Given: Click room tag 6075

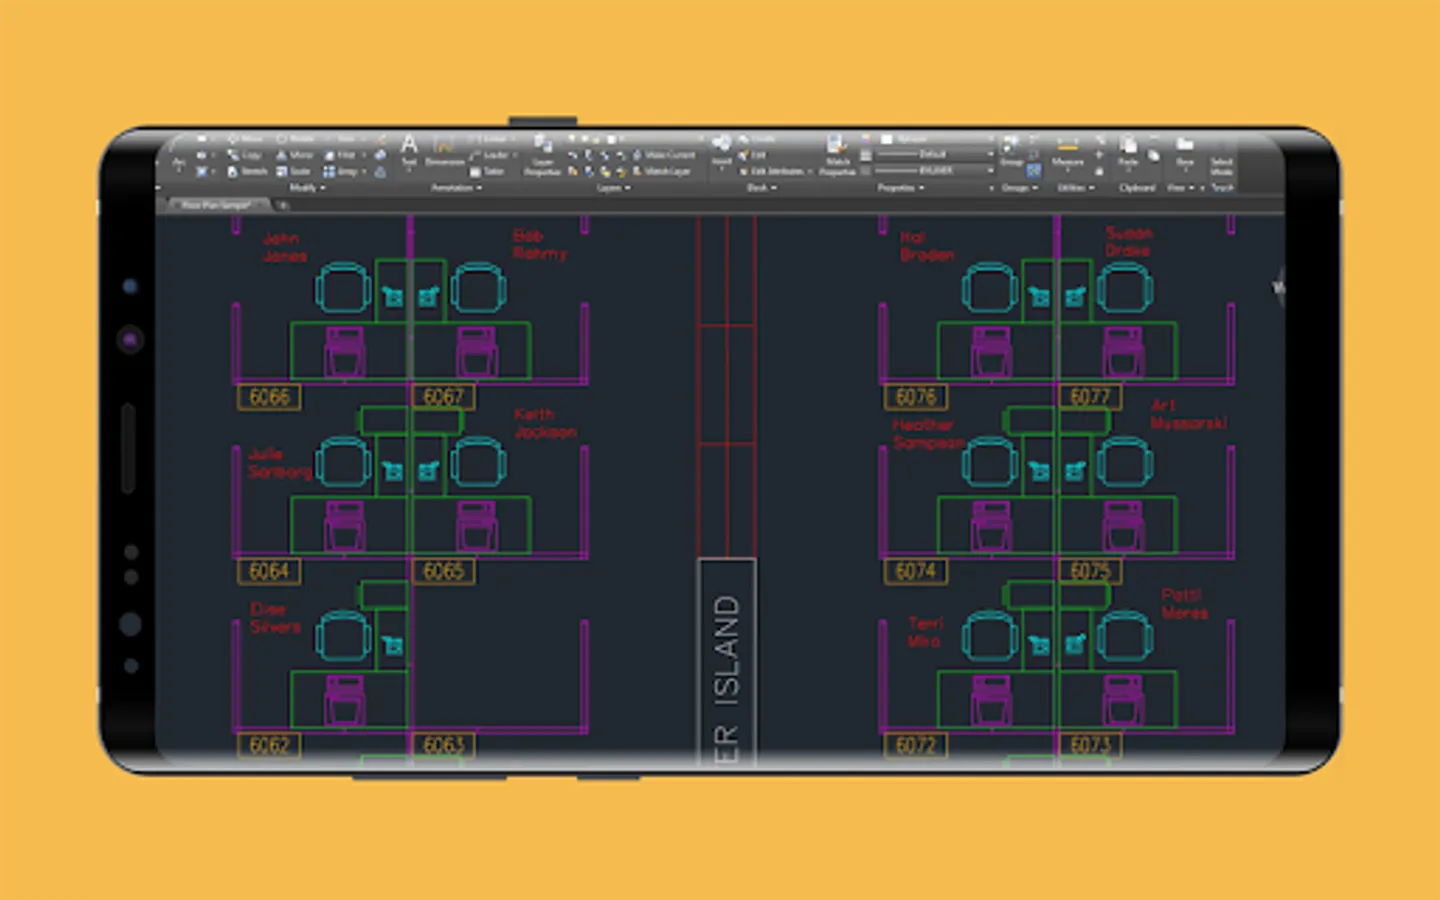Looking at the screenshot, I should 1090,571.
